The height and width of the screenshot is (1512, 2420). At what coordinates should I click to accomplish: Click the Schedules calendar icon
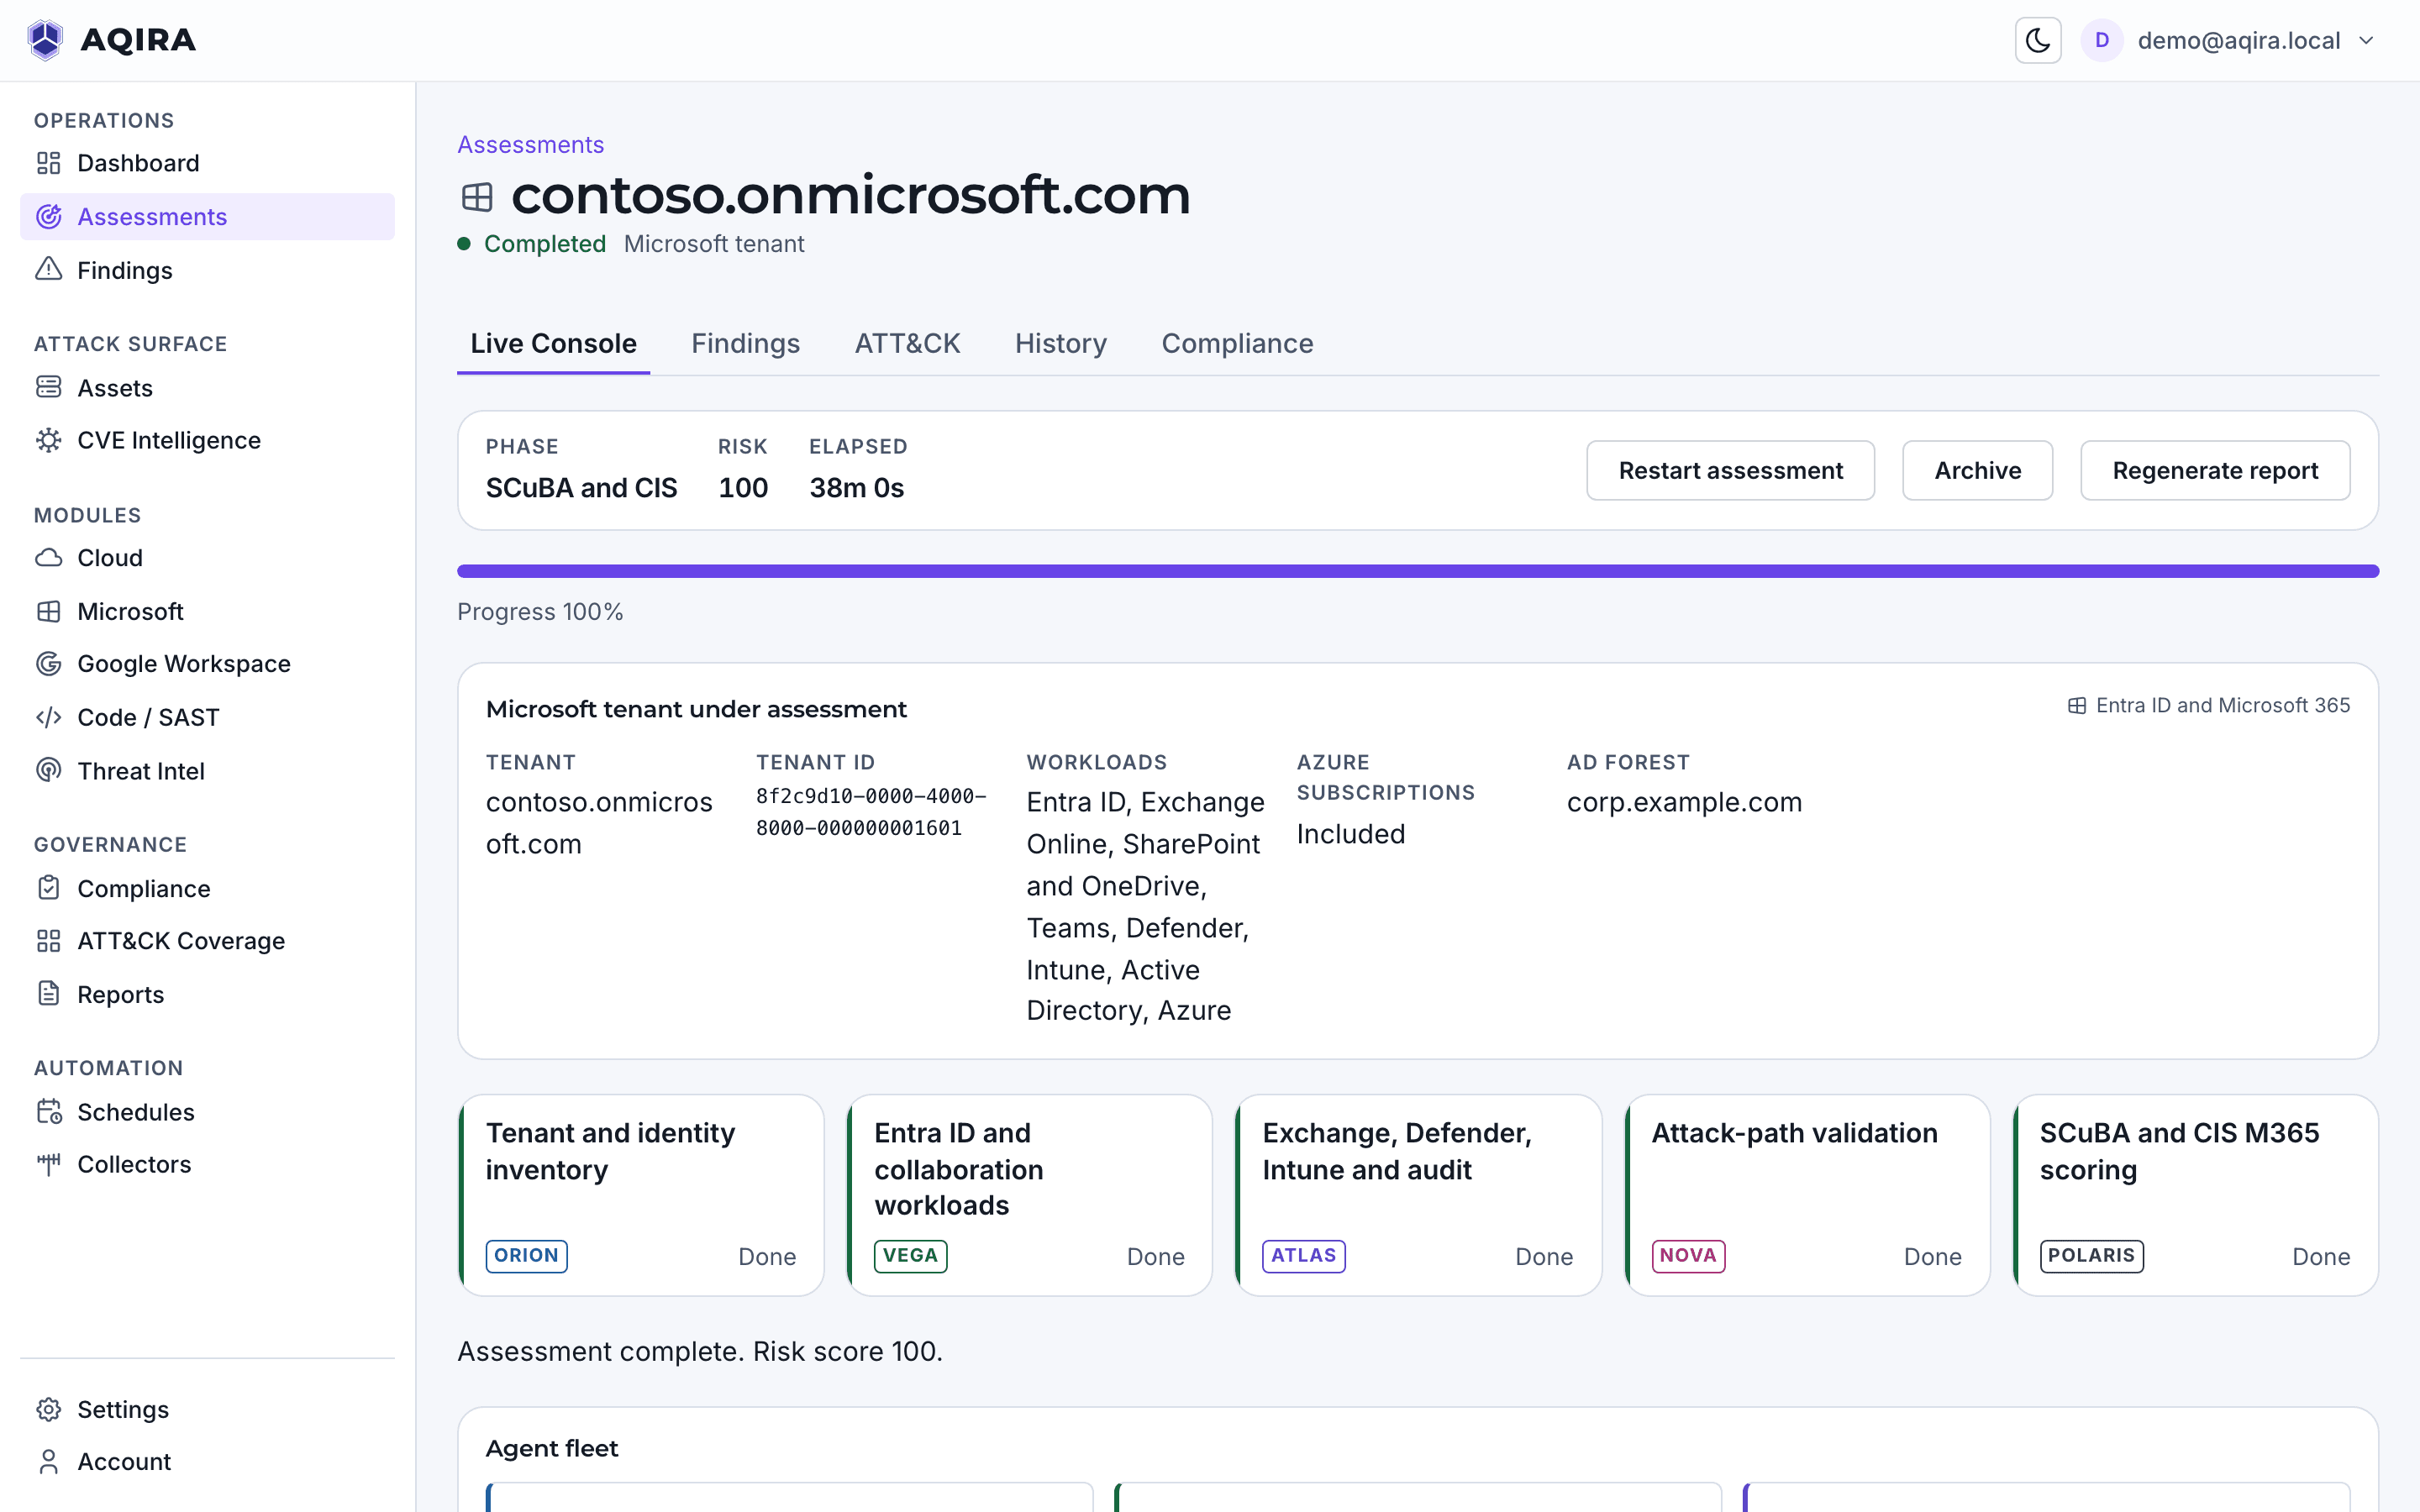coord(48,1112)
